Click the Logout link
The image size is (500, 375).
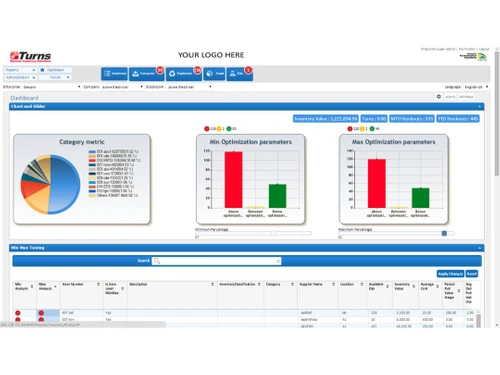pyautogui.click(x=484, y=49)
